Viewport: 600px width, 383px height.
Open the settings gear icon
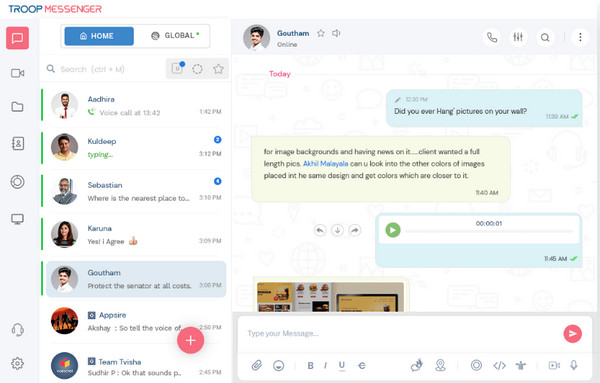pos(17,363)
